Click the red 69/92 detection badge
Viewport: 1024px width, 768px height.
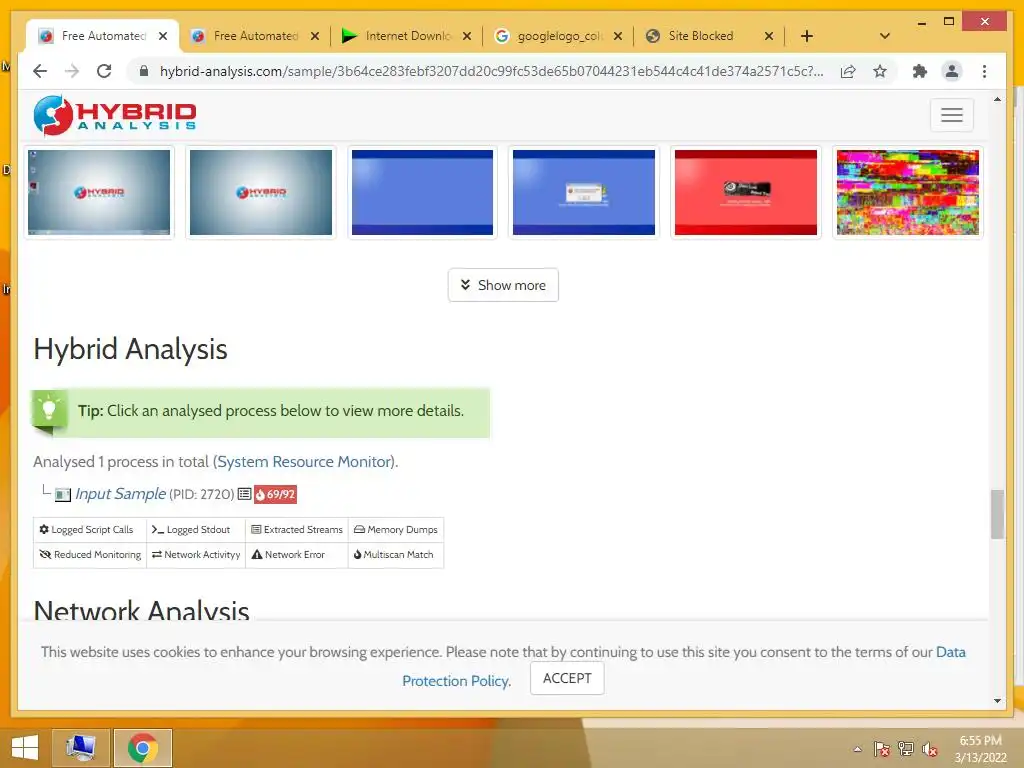point(275,494)
